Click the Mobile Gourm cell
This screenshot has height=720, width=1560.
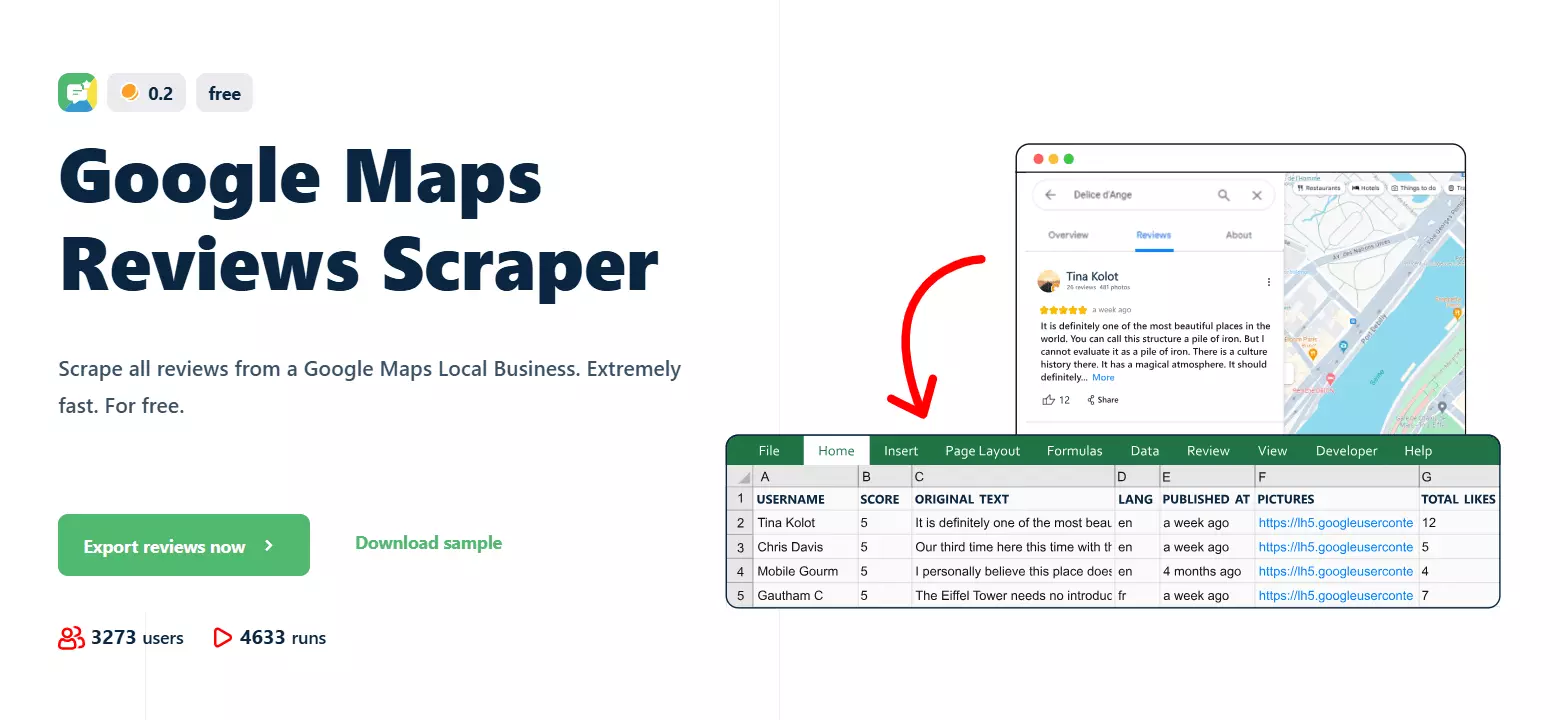pyautogui.click(x=805, y=572)
